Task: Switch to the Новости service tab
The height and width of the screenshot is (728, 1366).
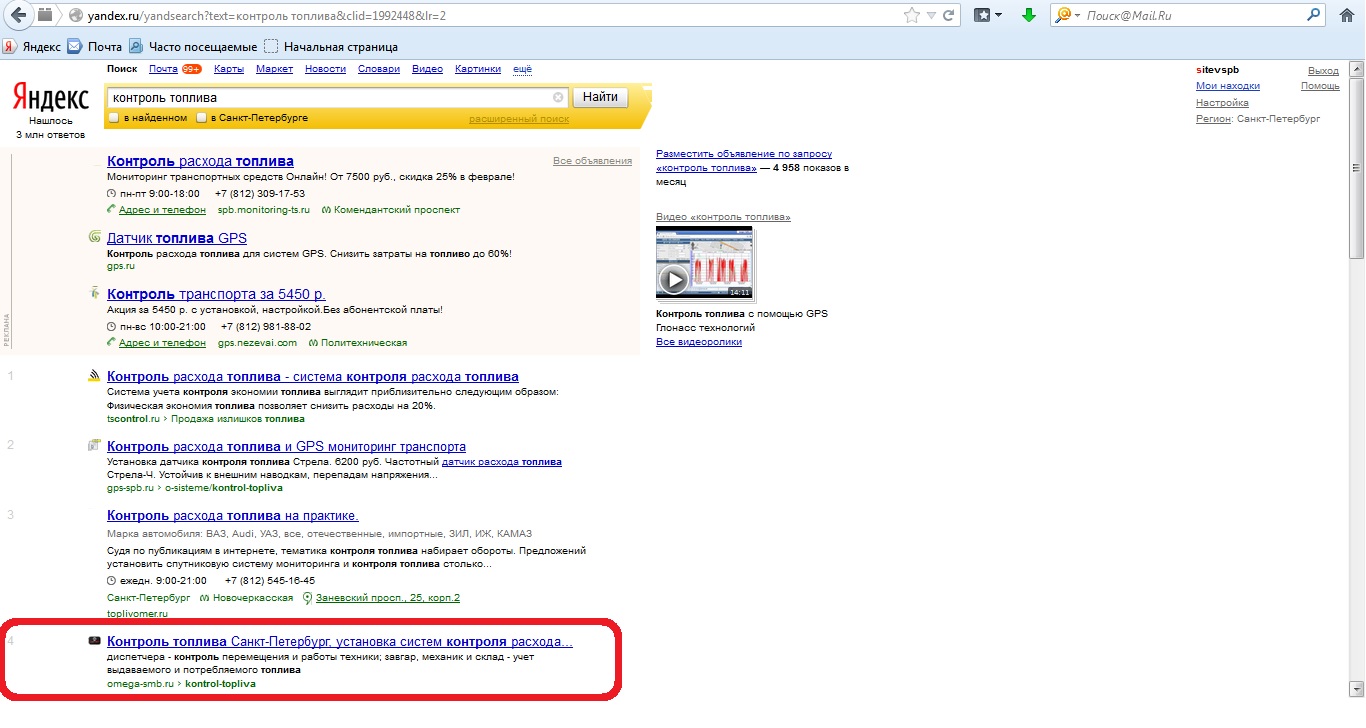Action: [x=325, y=69]
